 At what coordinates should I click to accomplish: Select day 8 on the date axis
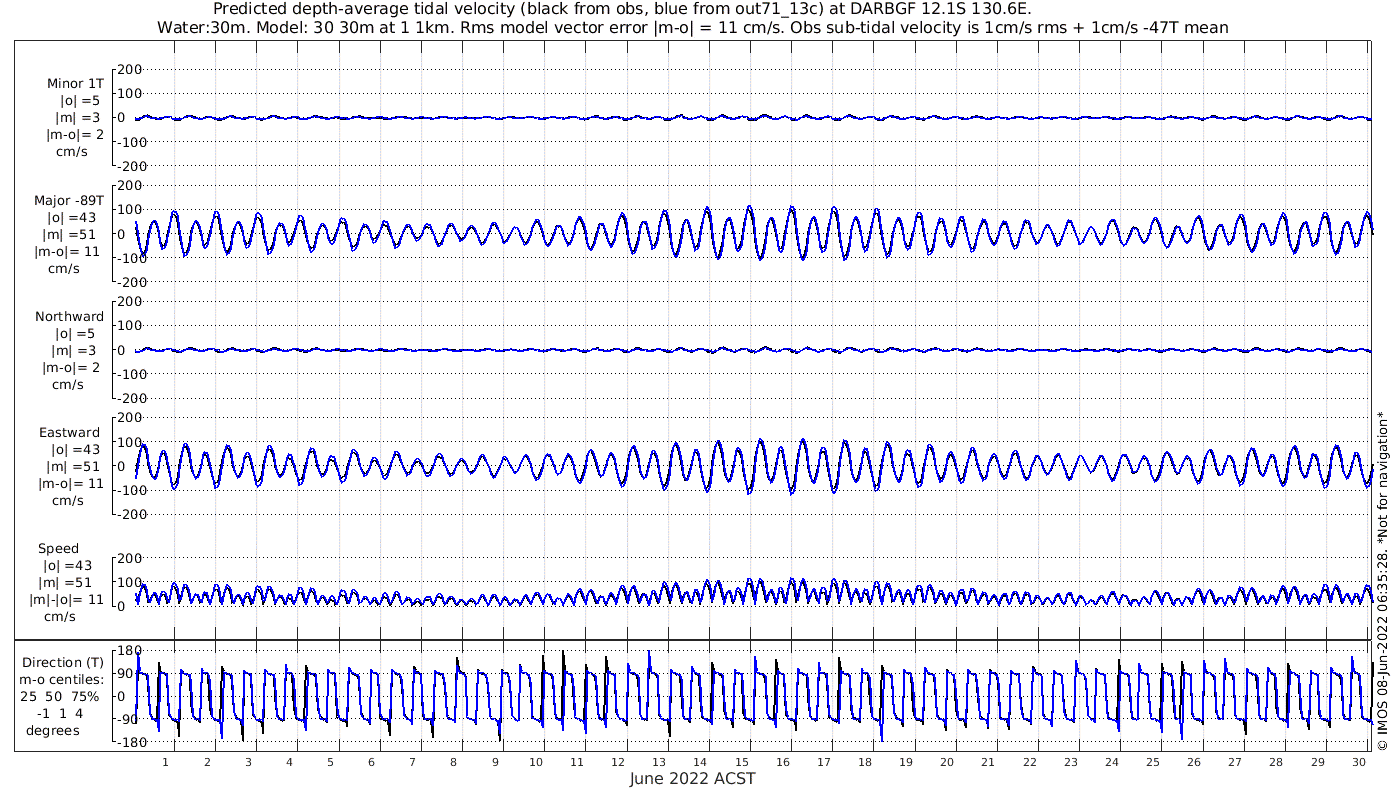(x=453, y=762)
